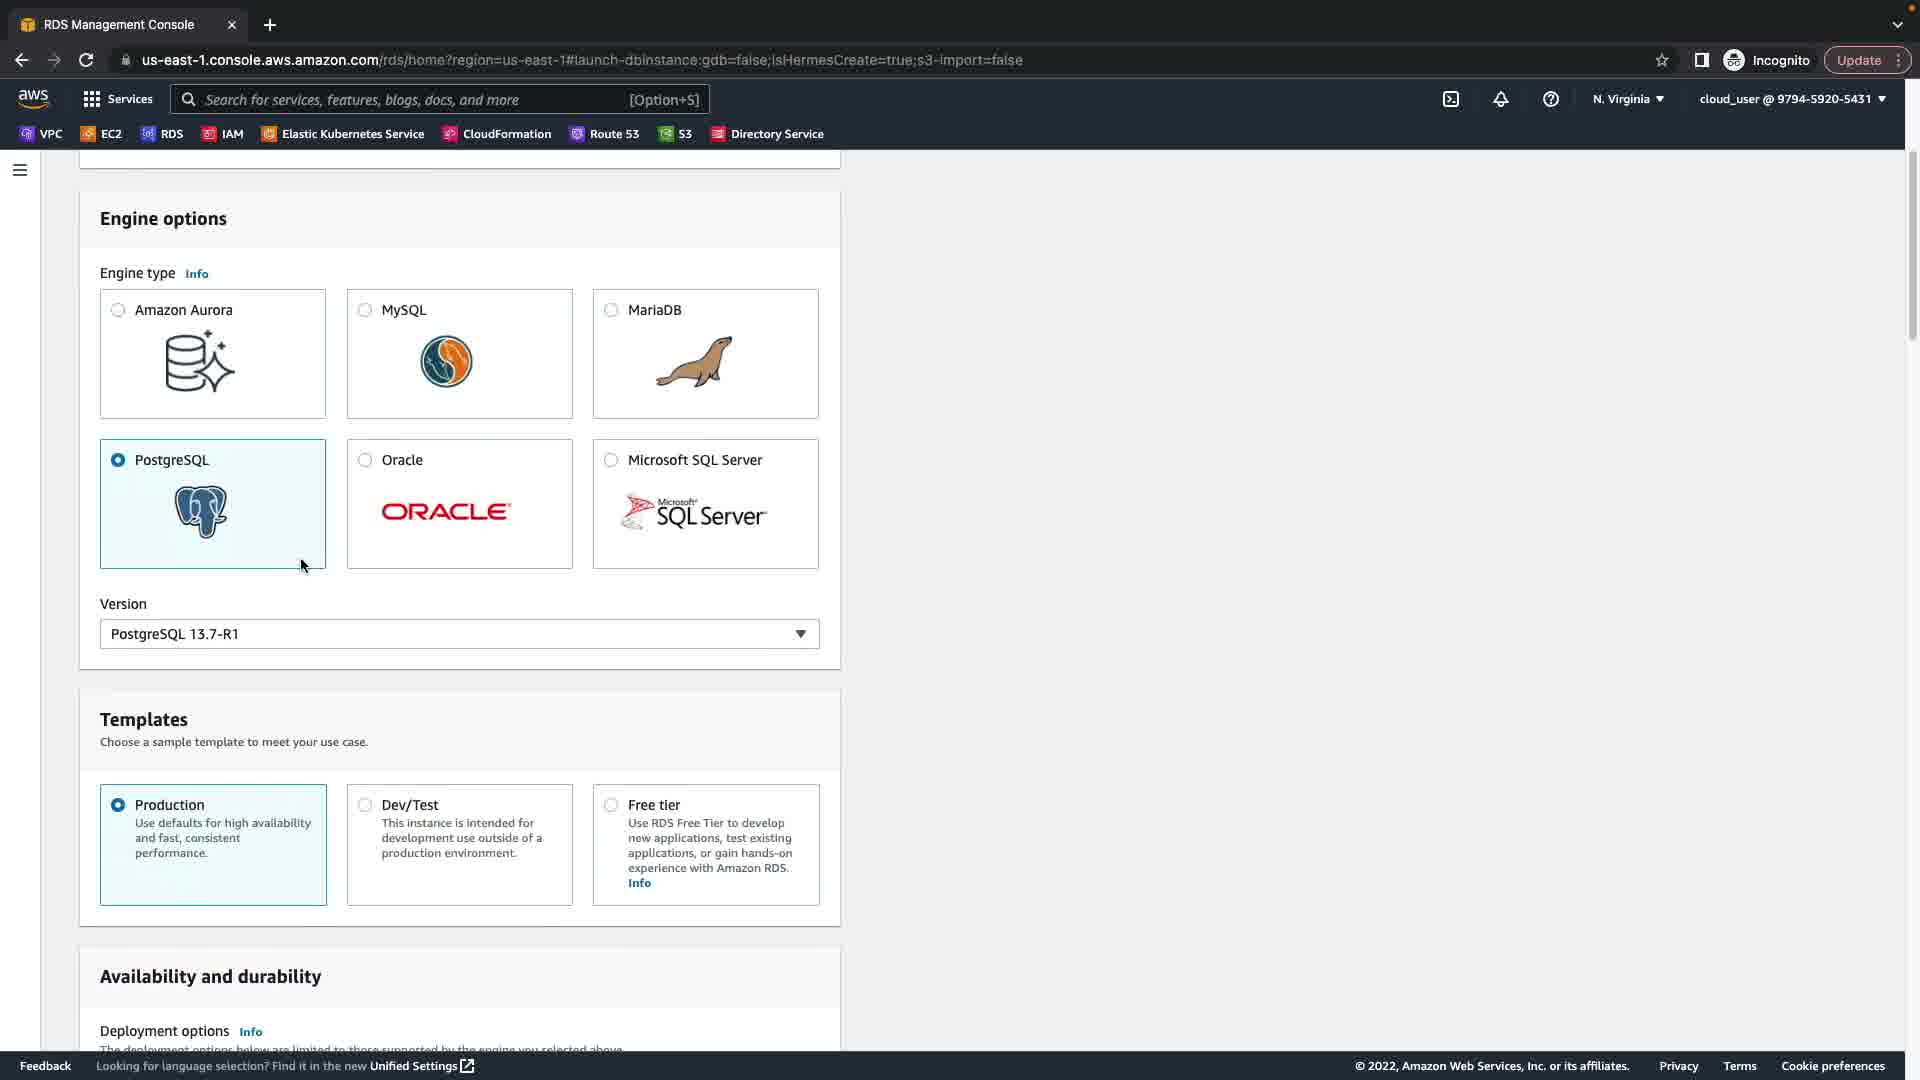Choose the Free tier template
This screenshot has height=1080, width=1920.
[x=611, y=805]
